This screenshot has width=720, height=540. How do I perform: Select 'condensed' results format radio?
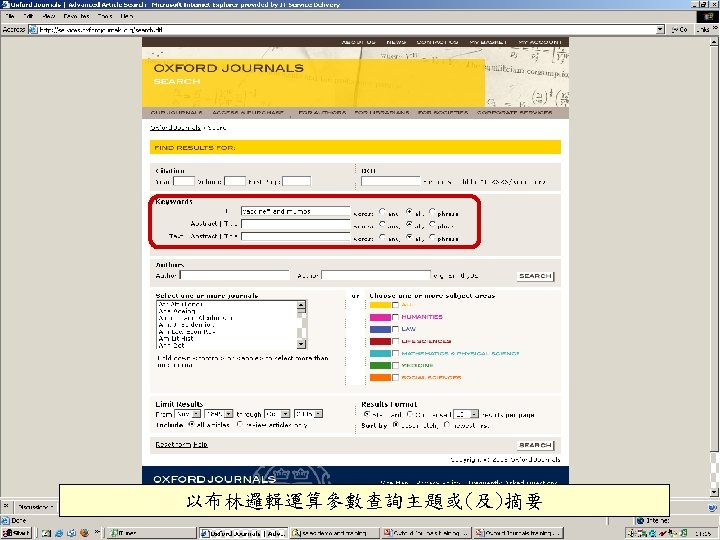coord(410,414)
